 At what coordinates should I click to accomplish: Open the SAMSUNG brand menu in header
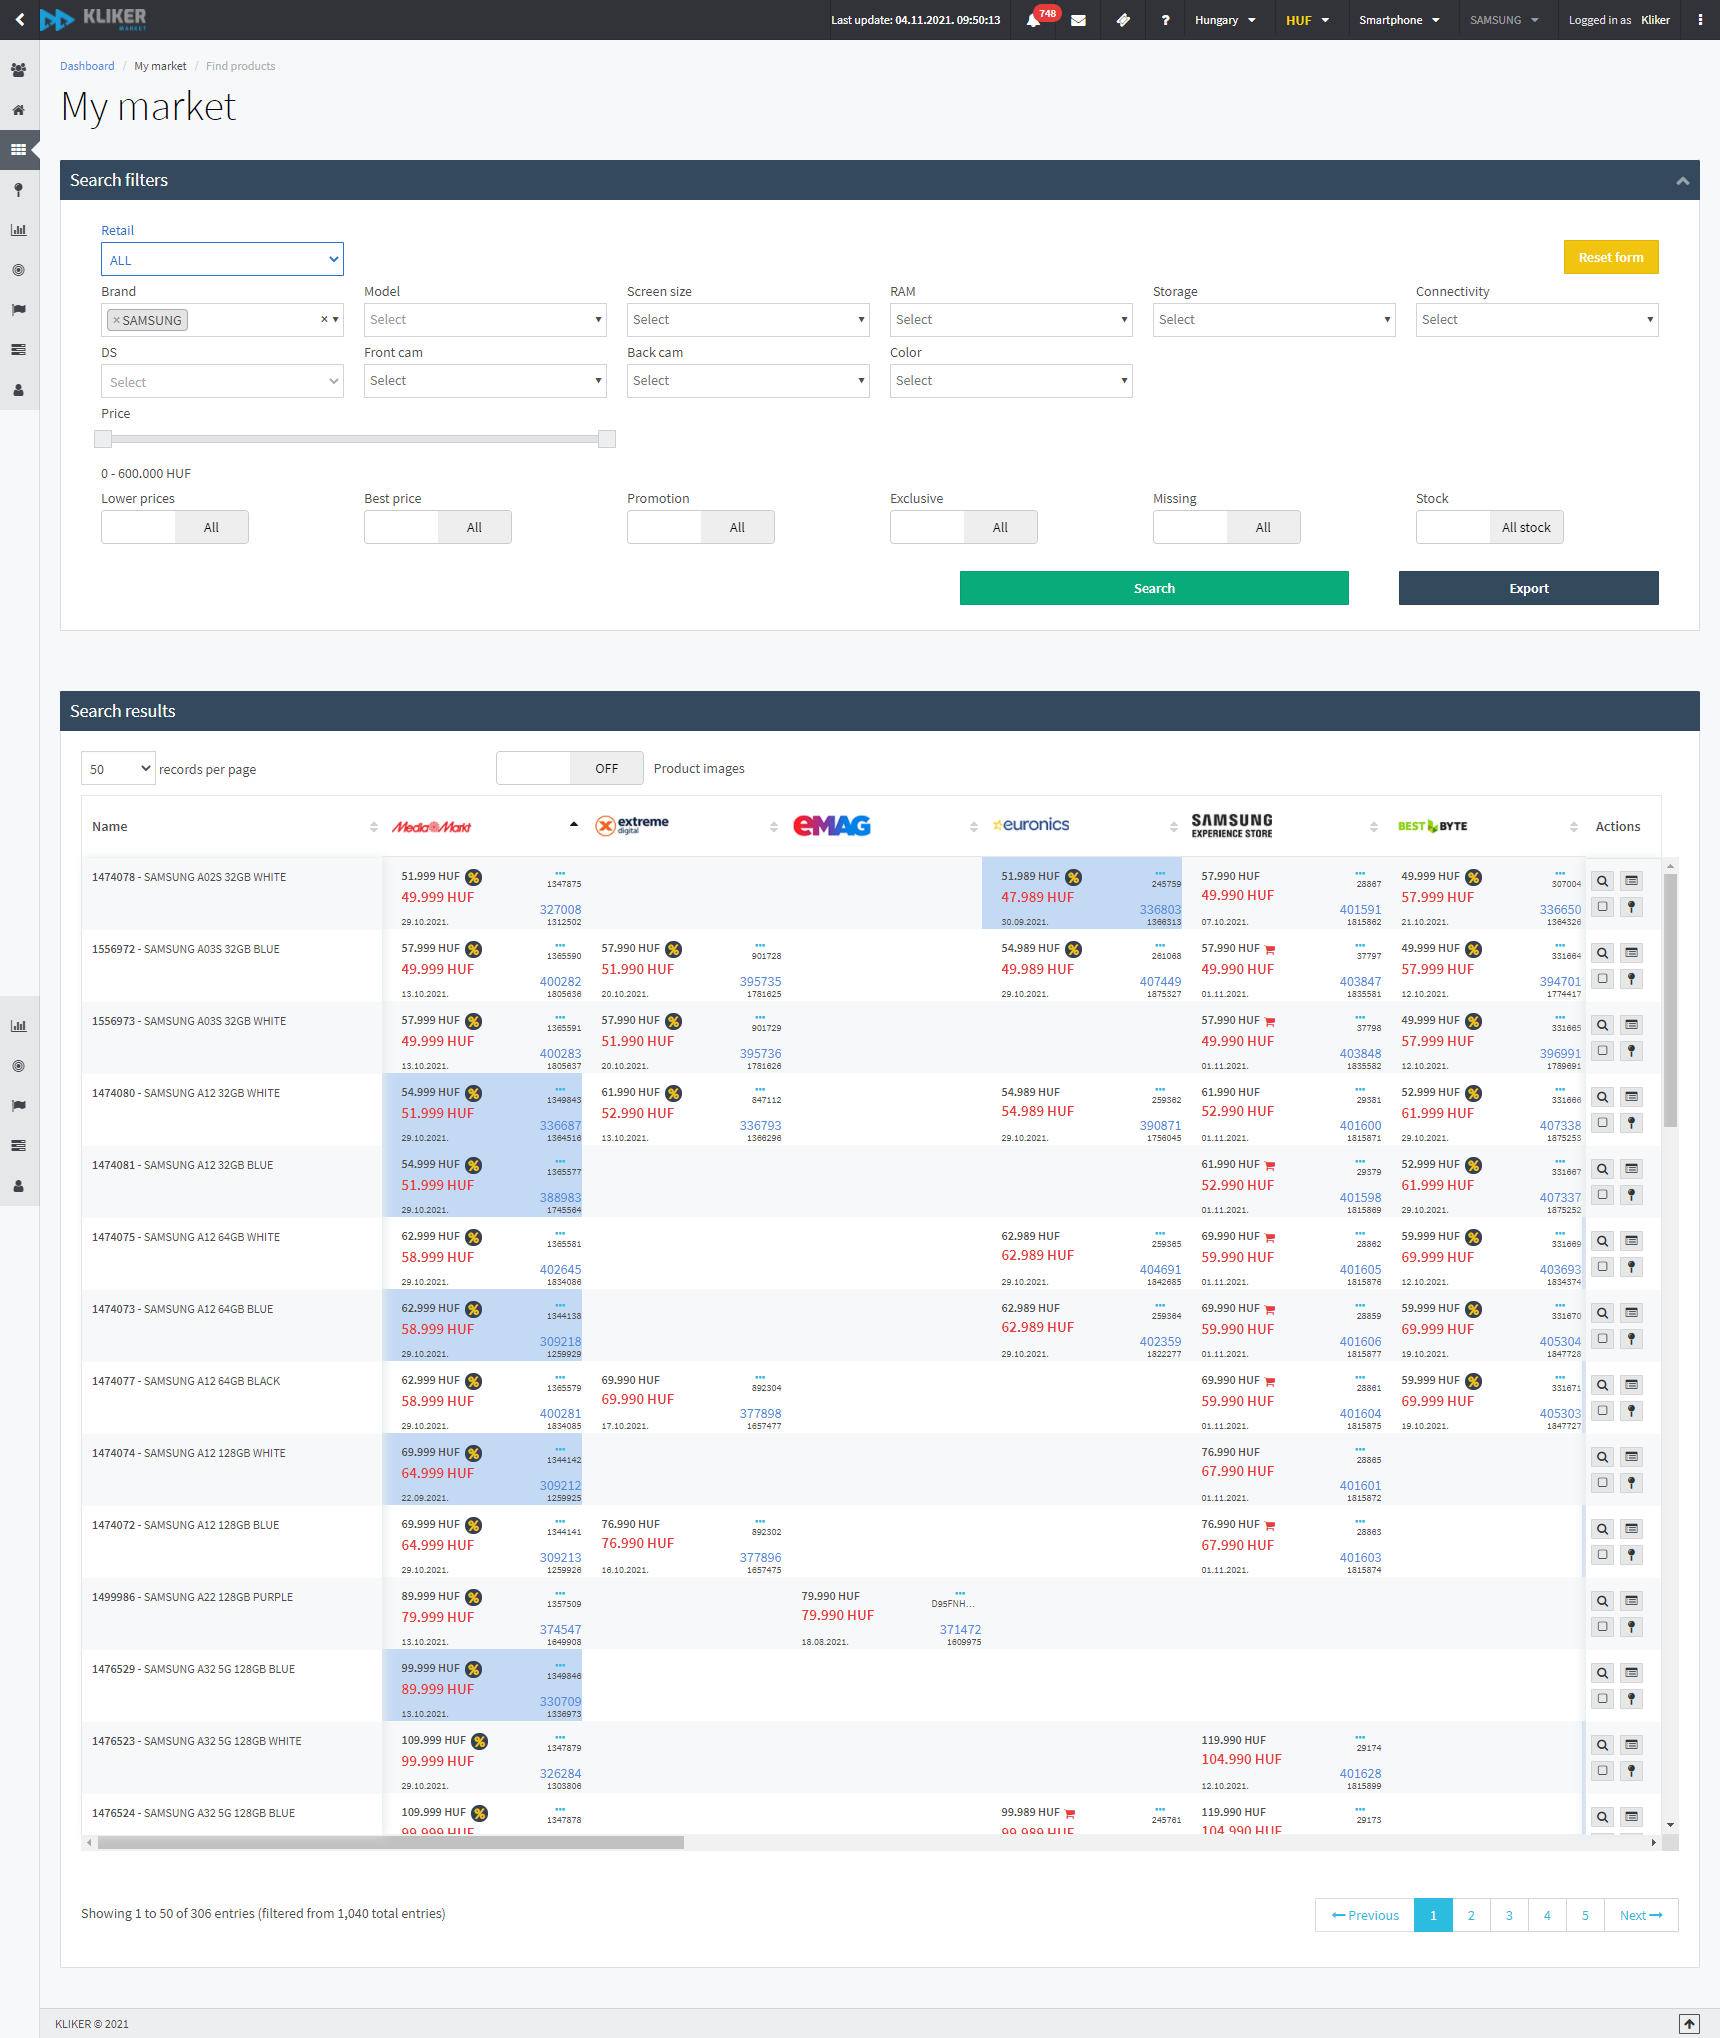coord(1504,20)
